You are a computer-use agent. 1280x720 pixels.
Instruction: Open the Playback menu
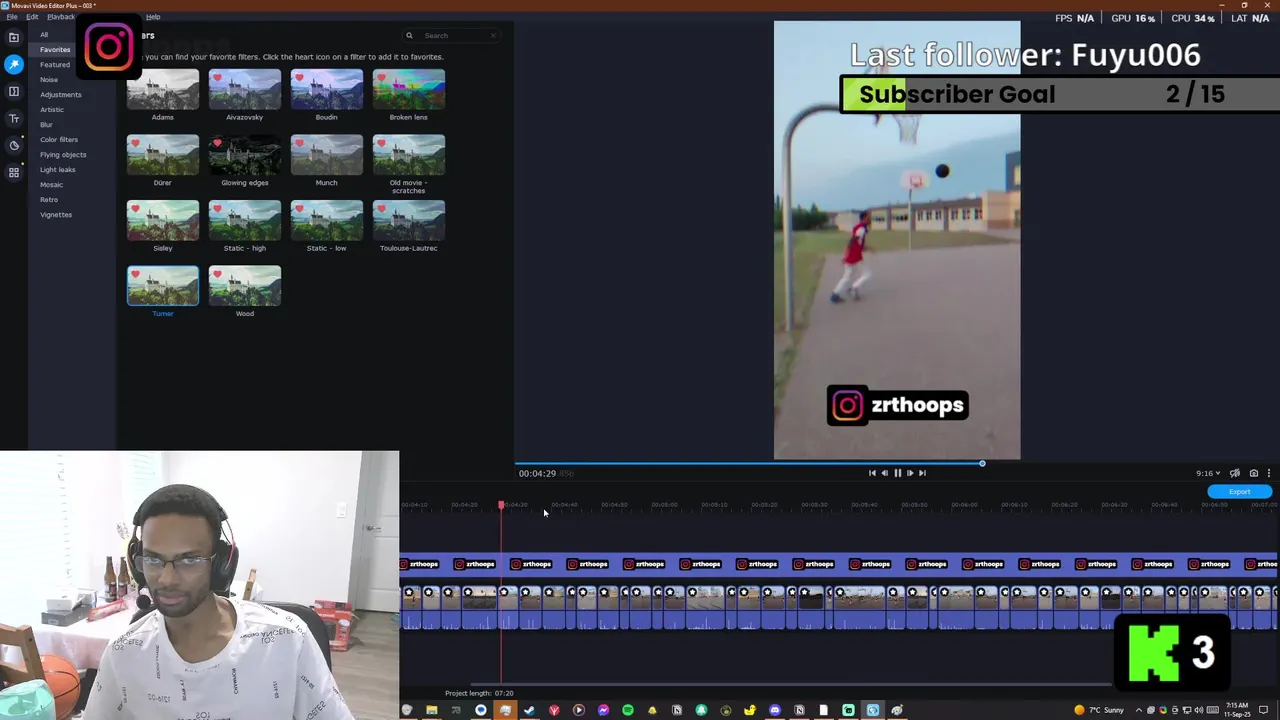pos(61,17)
